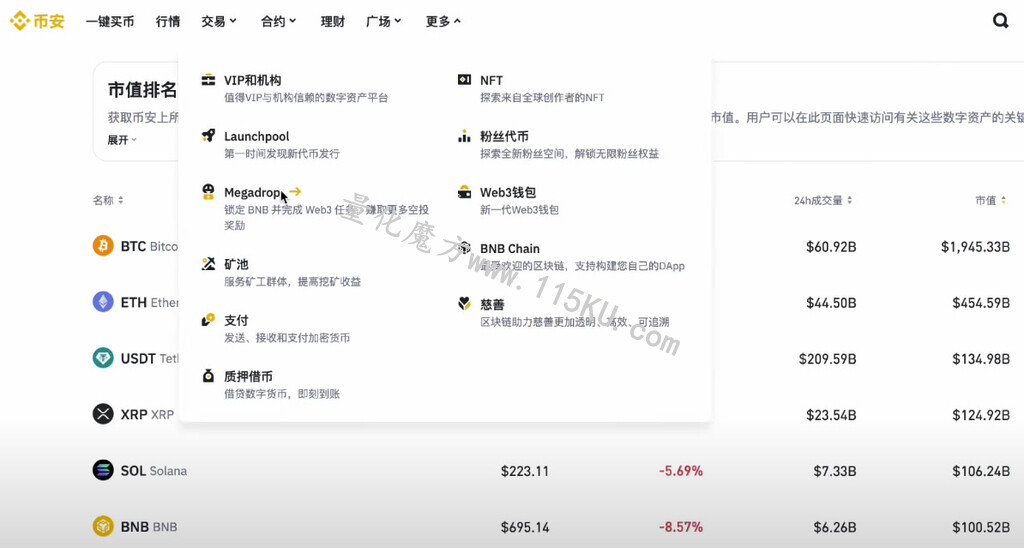Click the 矿池 mining icon
This screenshot has height=548, width=1024.
click(x=208, y=264)
